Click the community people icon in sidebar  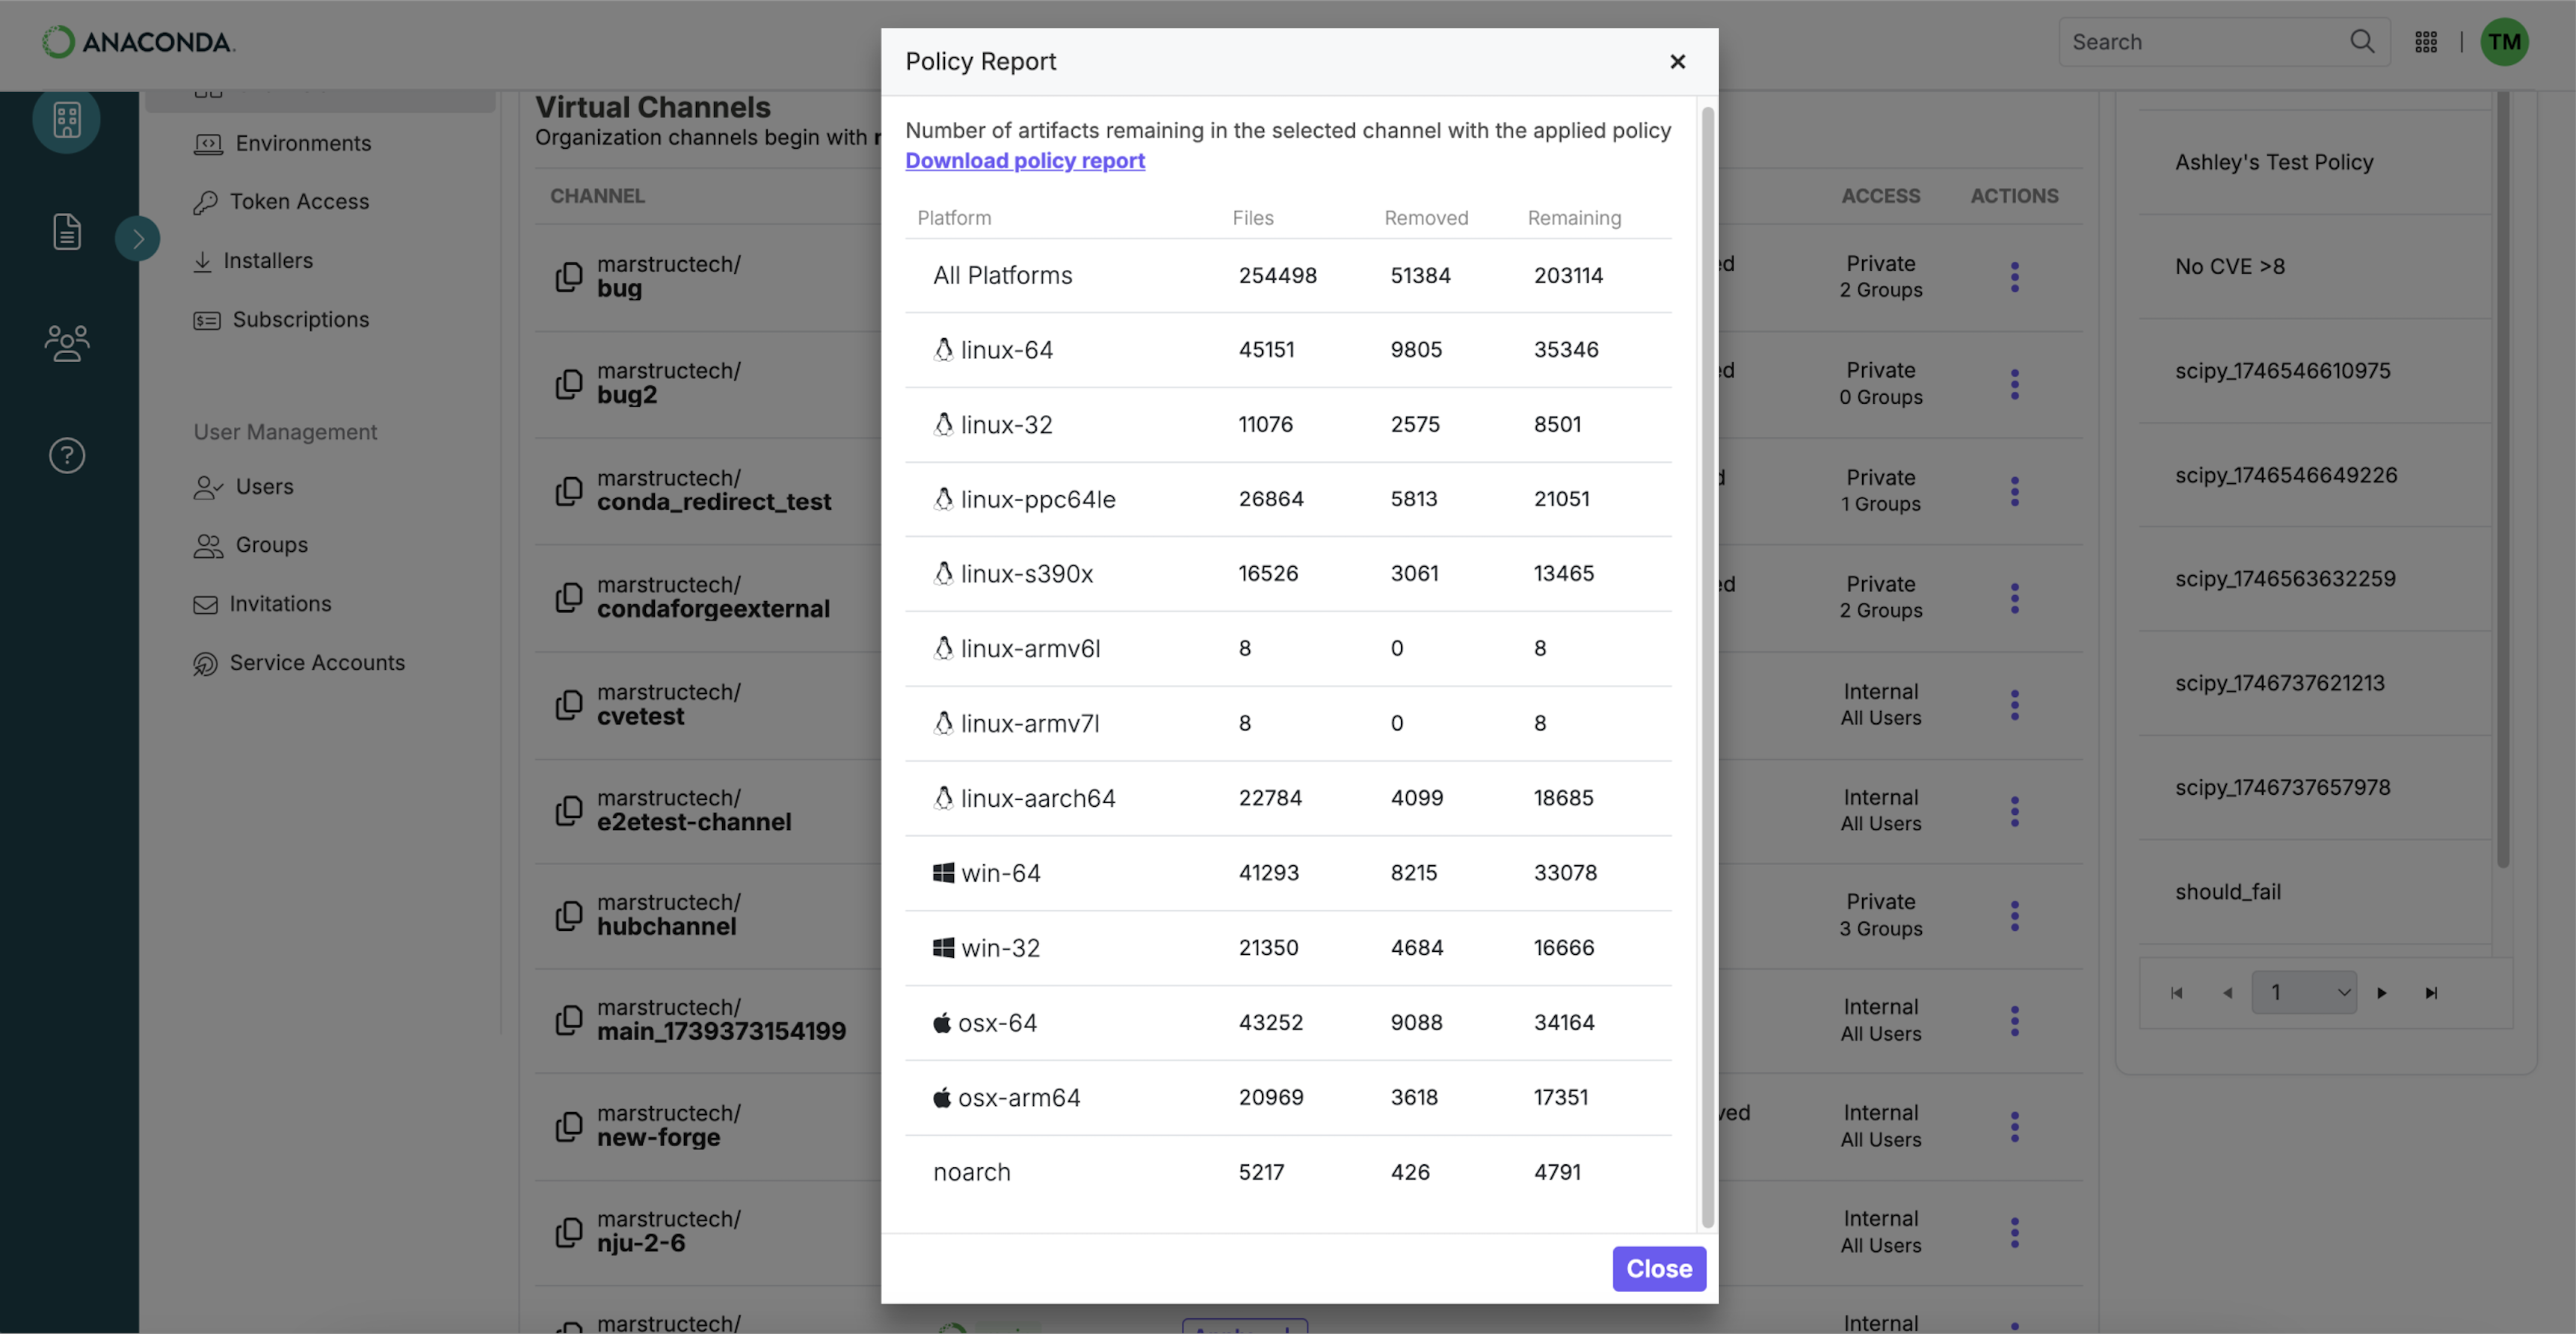click(66, 343)
